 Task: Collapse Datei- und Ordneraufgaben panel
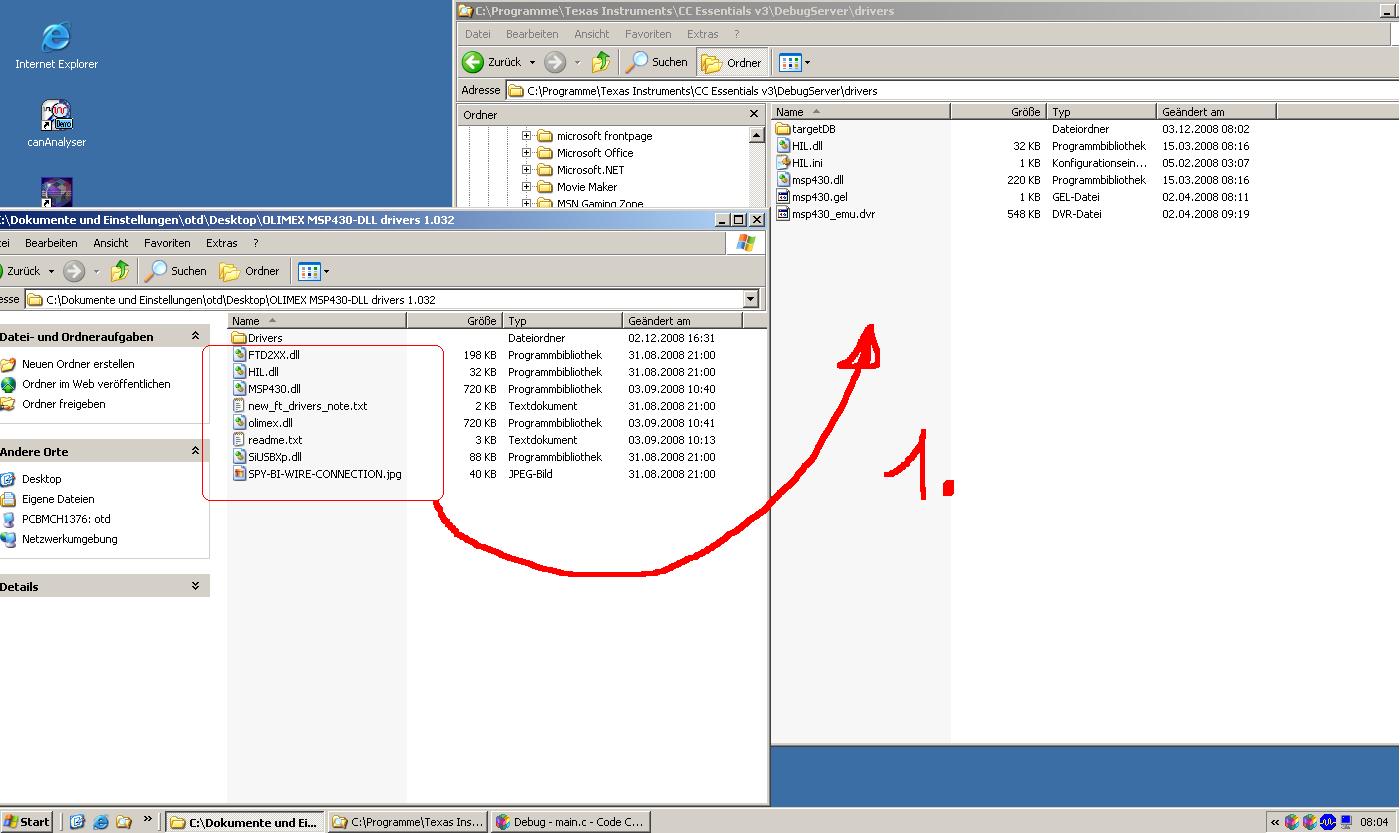(195, 336)
